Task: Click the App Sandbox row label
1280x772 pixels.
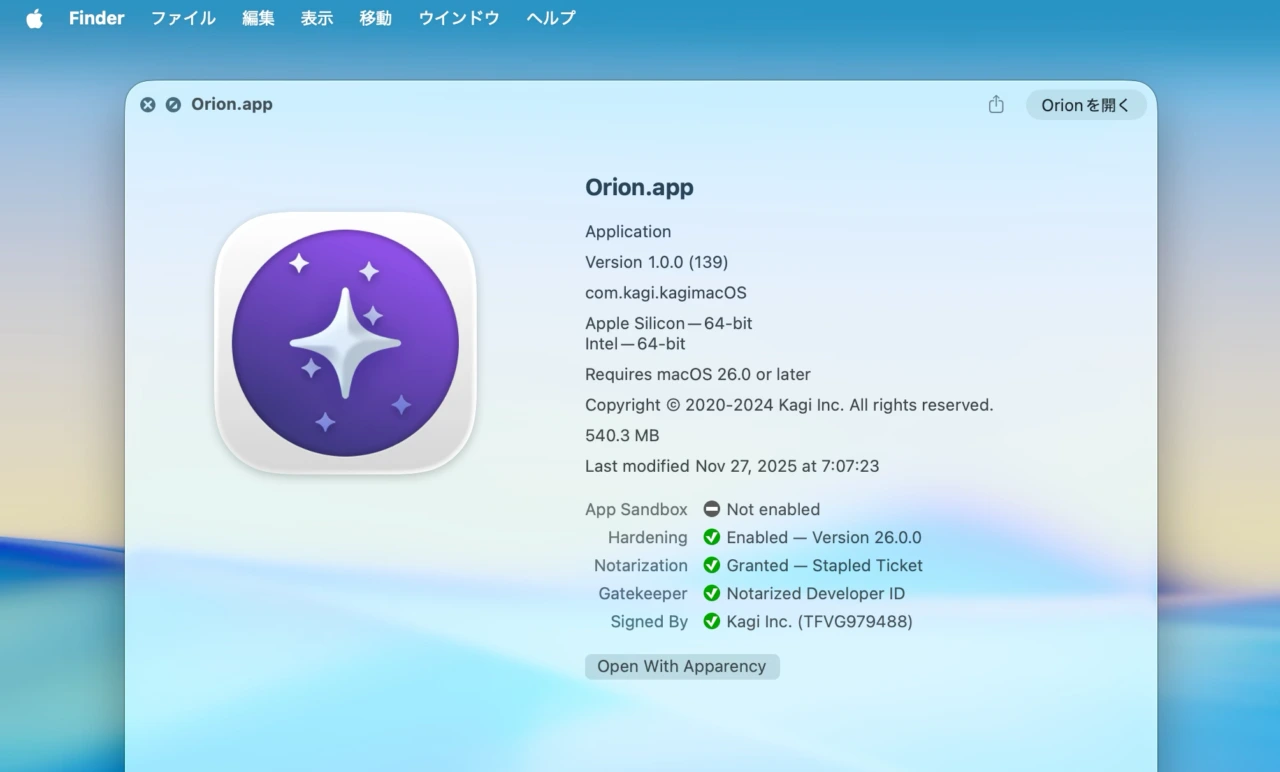Action: point(636,509)
